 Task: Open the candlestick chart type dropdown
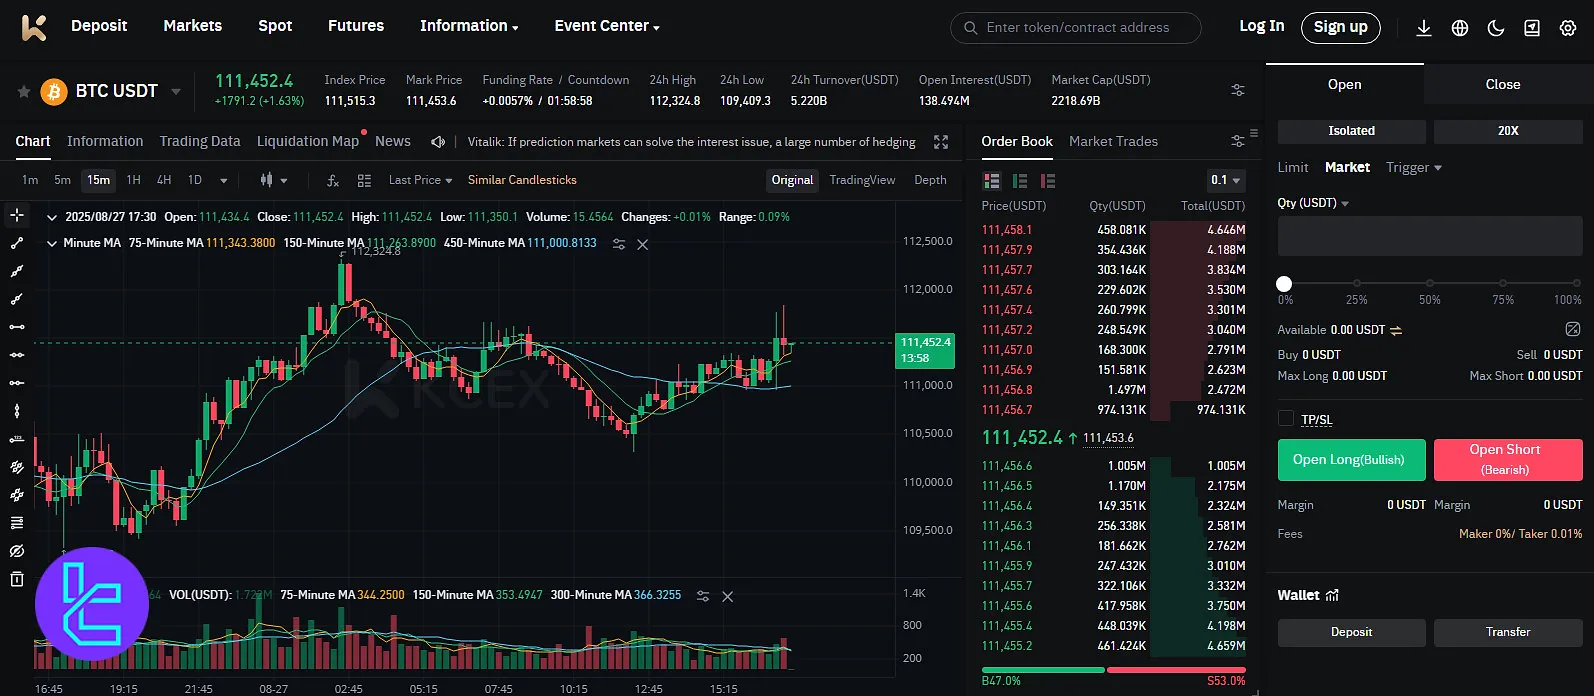[273, 180]
